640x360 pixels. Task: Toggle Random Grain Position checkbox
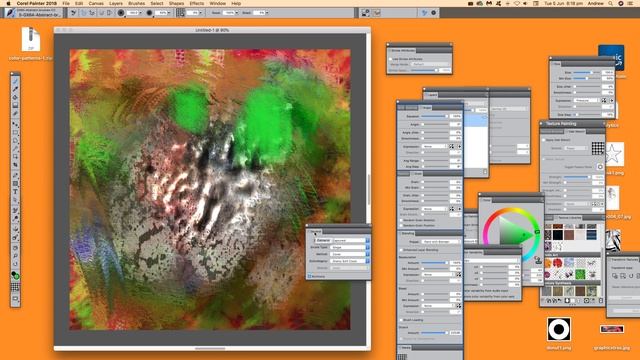coord(401,225)
